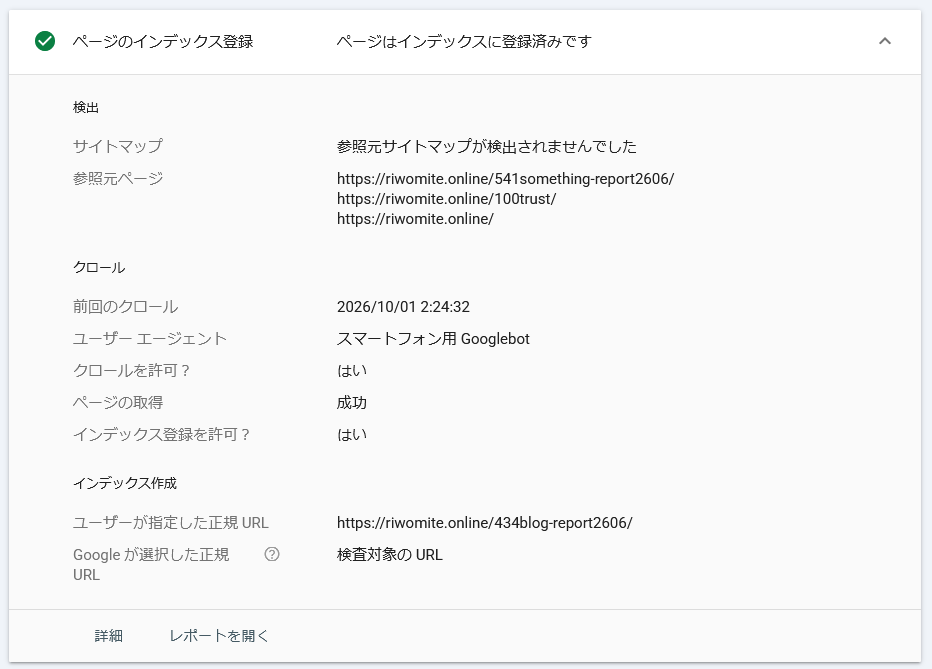This screenshot has height=669, width=932.
Task: Select the クロール section heading
Action: 99,268
